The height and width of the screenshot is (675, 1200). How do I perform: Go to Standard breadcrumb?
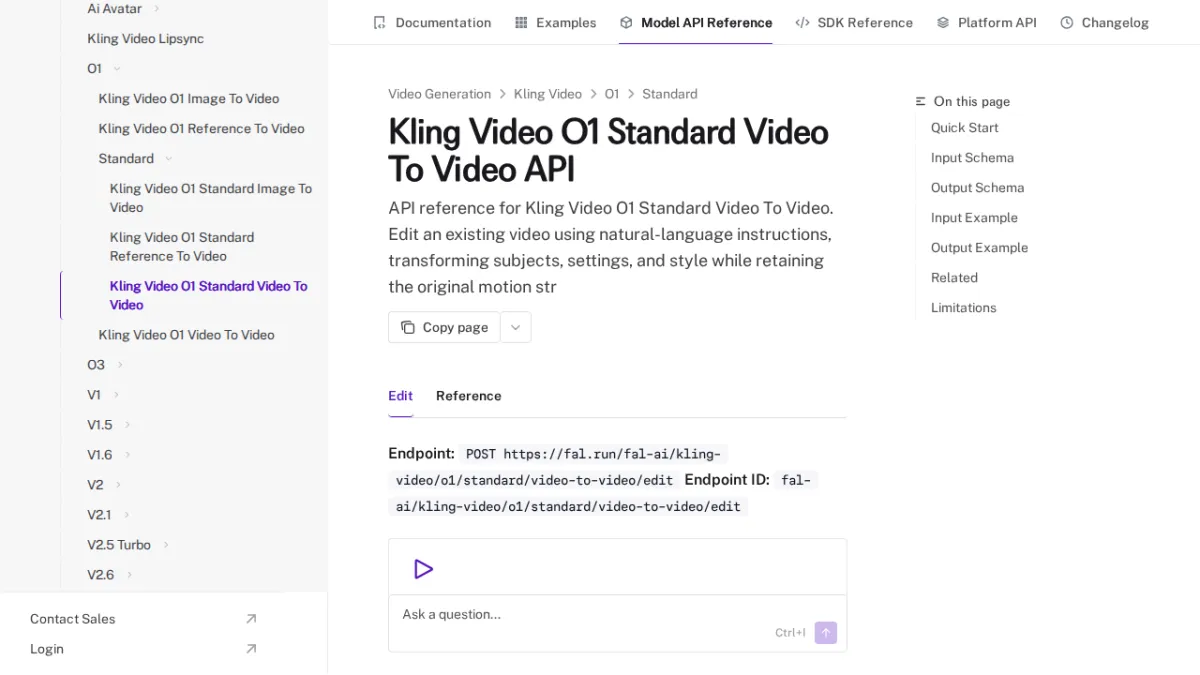[x=670, y=94]
